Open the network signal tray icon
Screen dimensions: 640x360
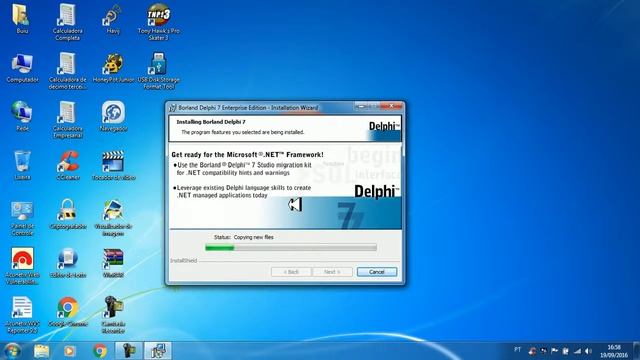pyautogui.click(x=577, y=351)
